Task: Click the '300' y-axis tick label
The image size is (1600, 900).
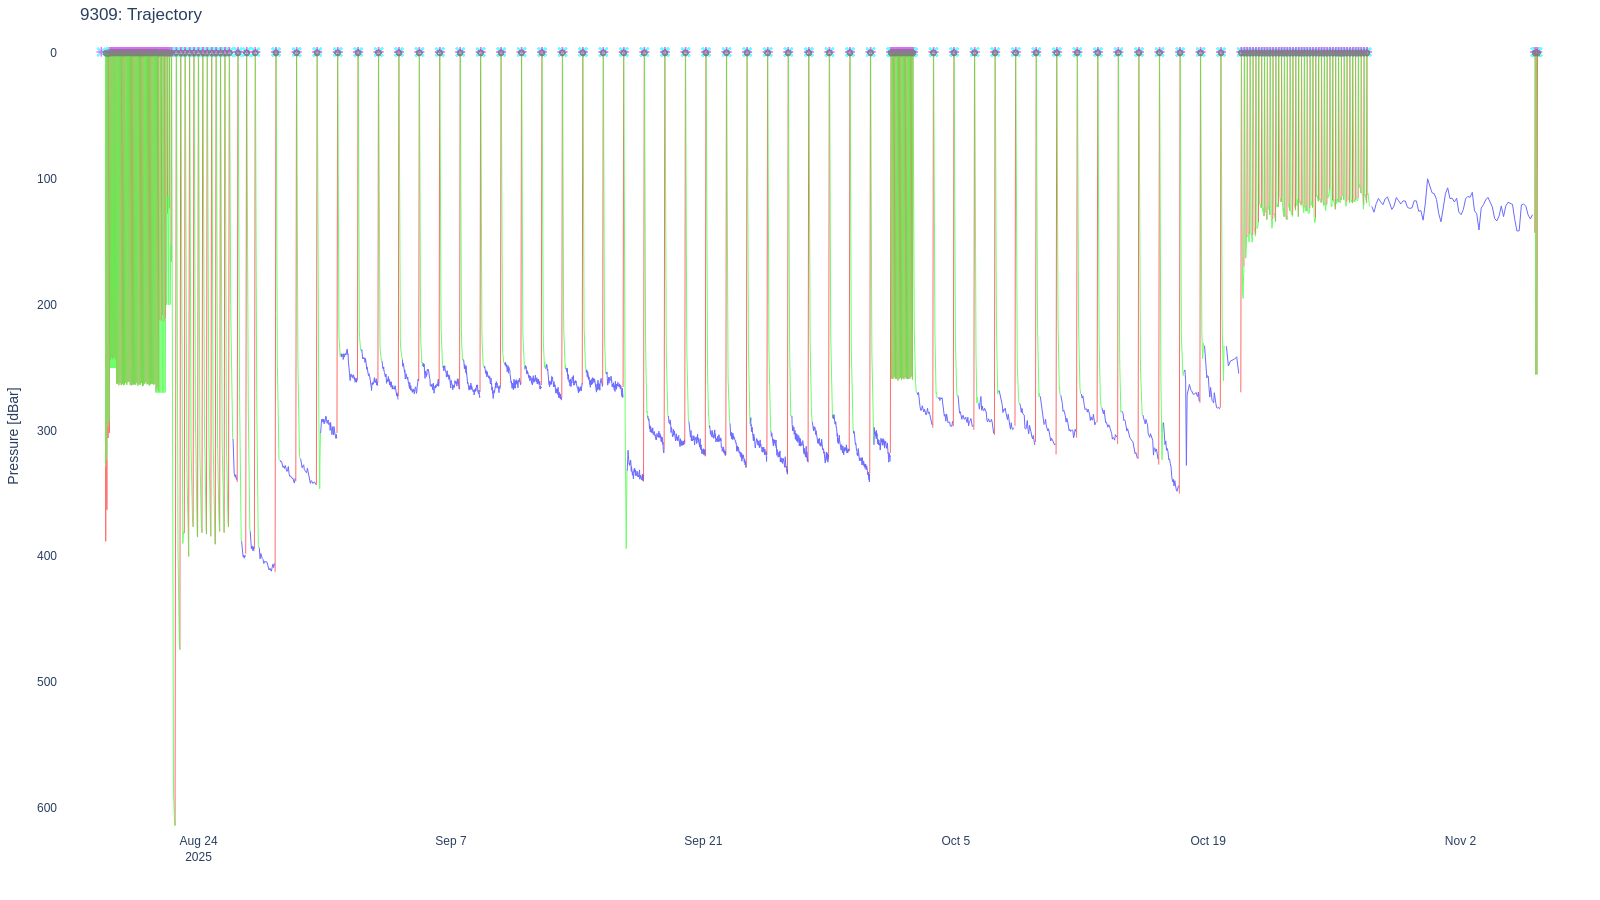Action: pyautogui.click(x=47, y=431)
